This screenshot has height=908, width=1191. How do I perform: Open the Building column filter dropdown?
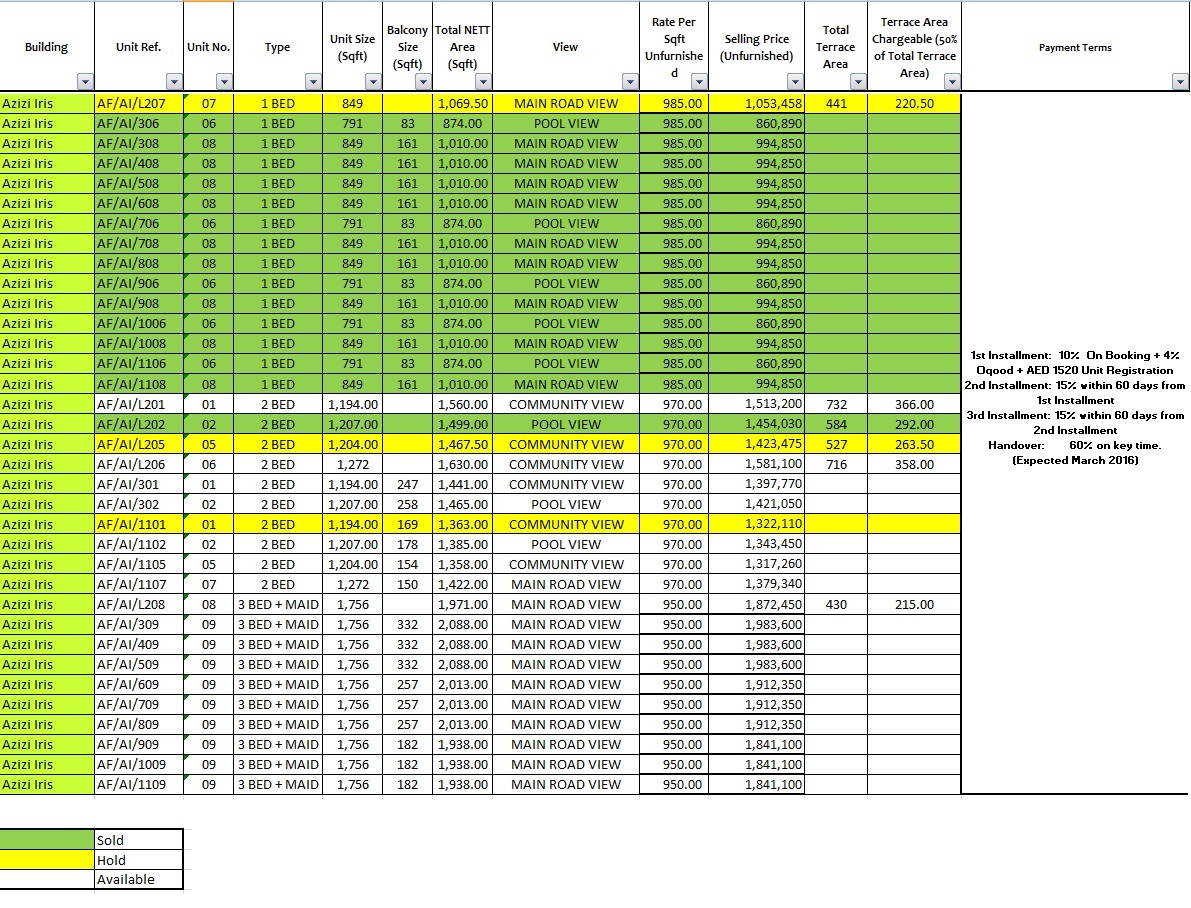click(x=85, y=81)
